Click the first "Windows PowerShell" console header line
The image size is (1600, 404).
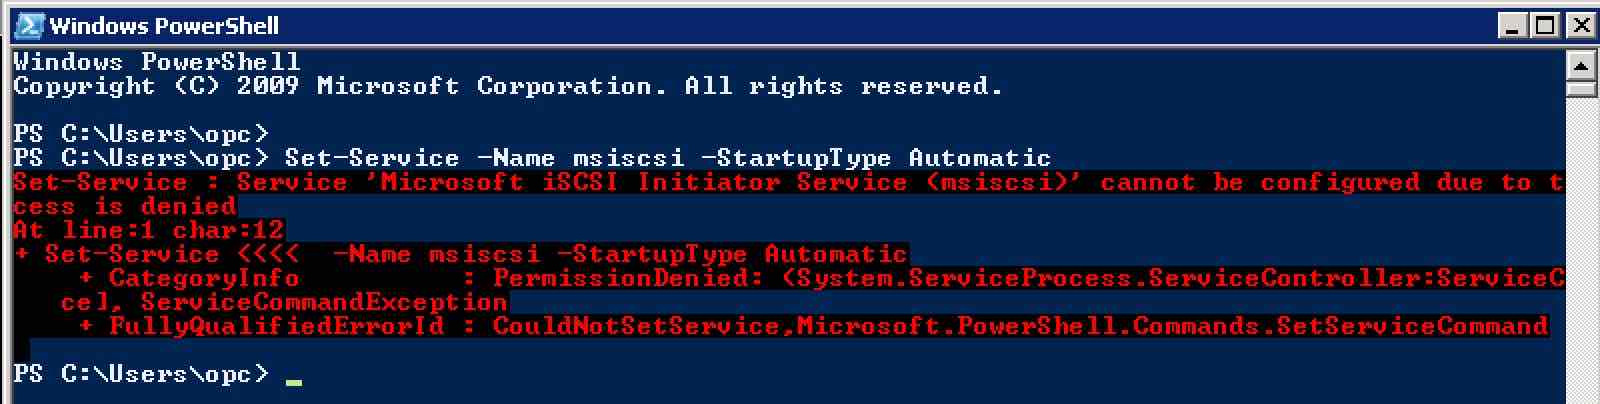pos(157,62)
